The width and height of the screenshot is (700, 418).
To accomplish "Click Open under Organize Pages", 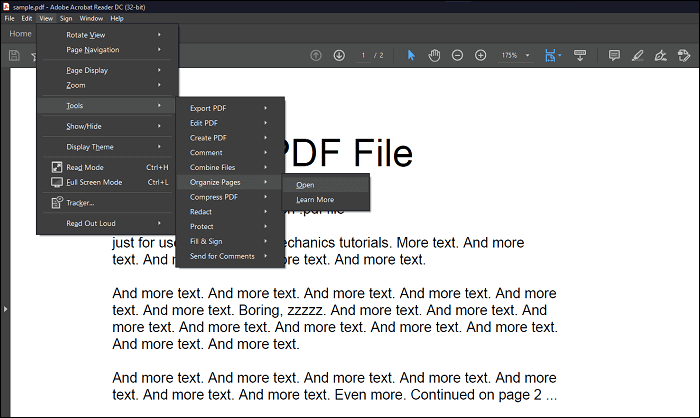I will pyautogui.click(x=306, y=185).
